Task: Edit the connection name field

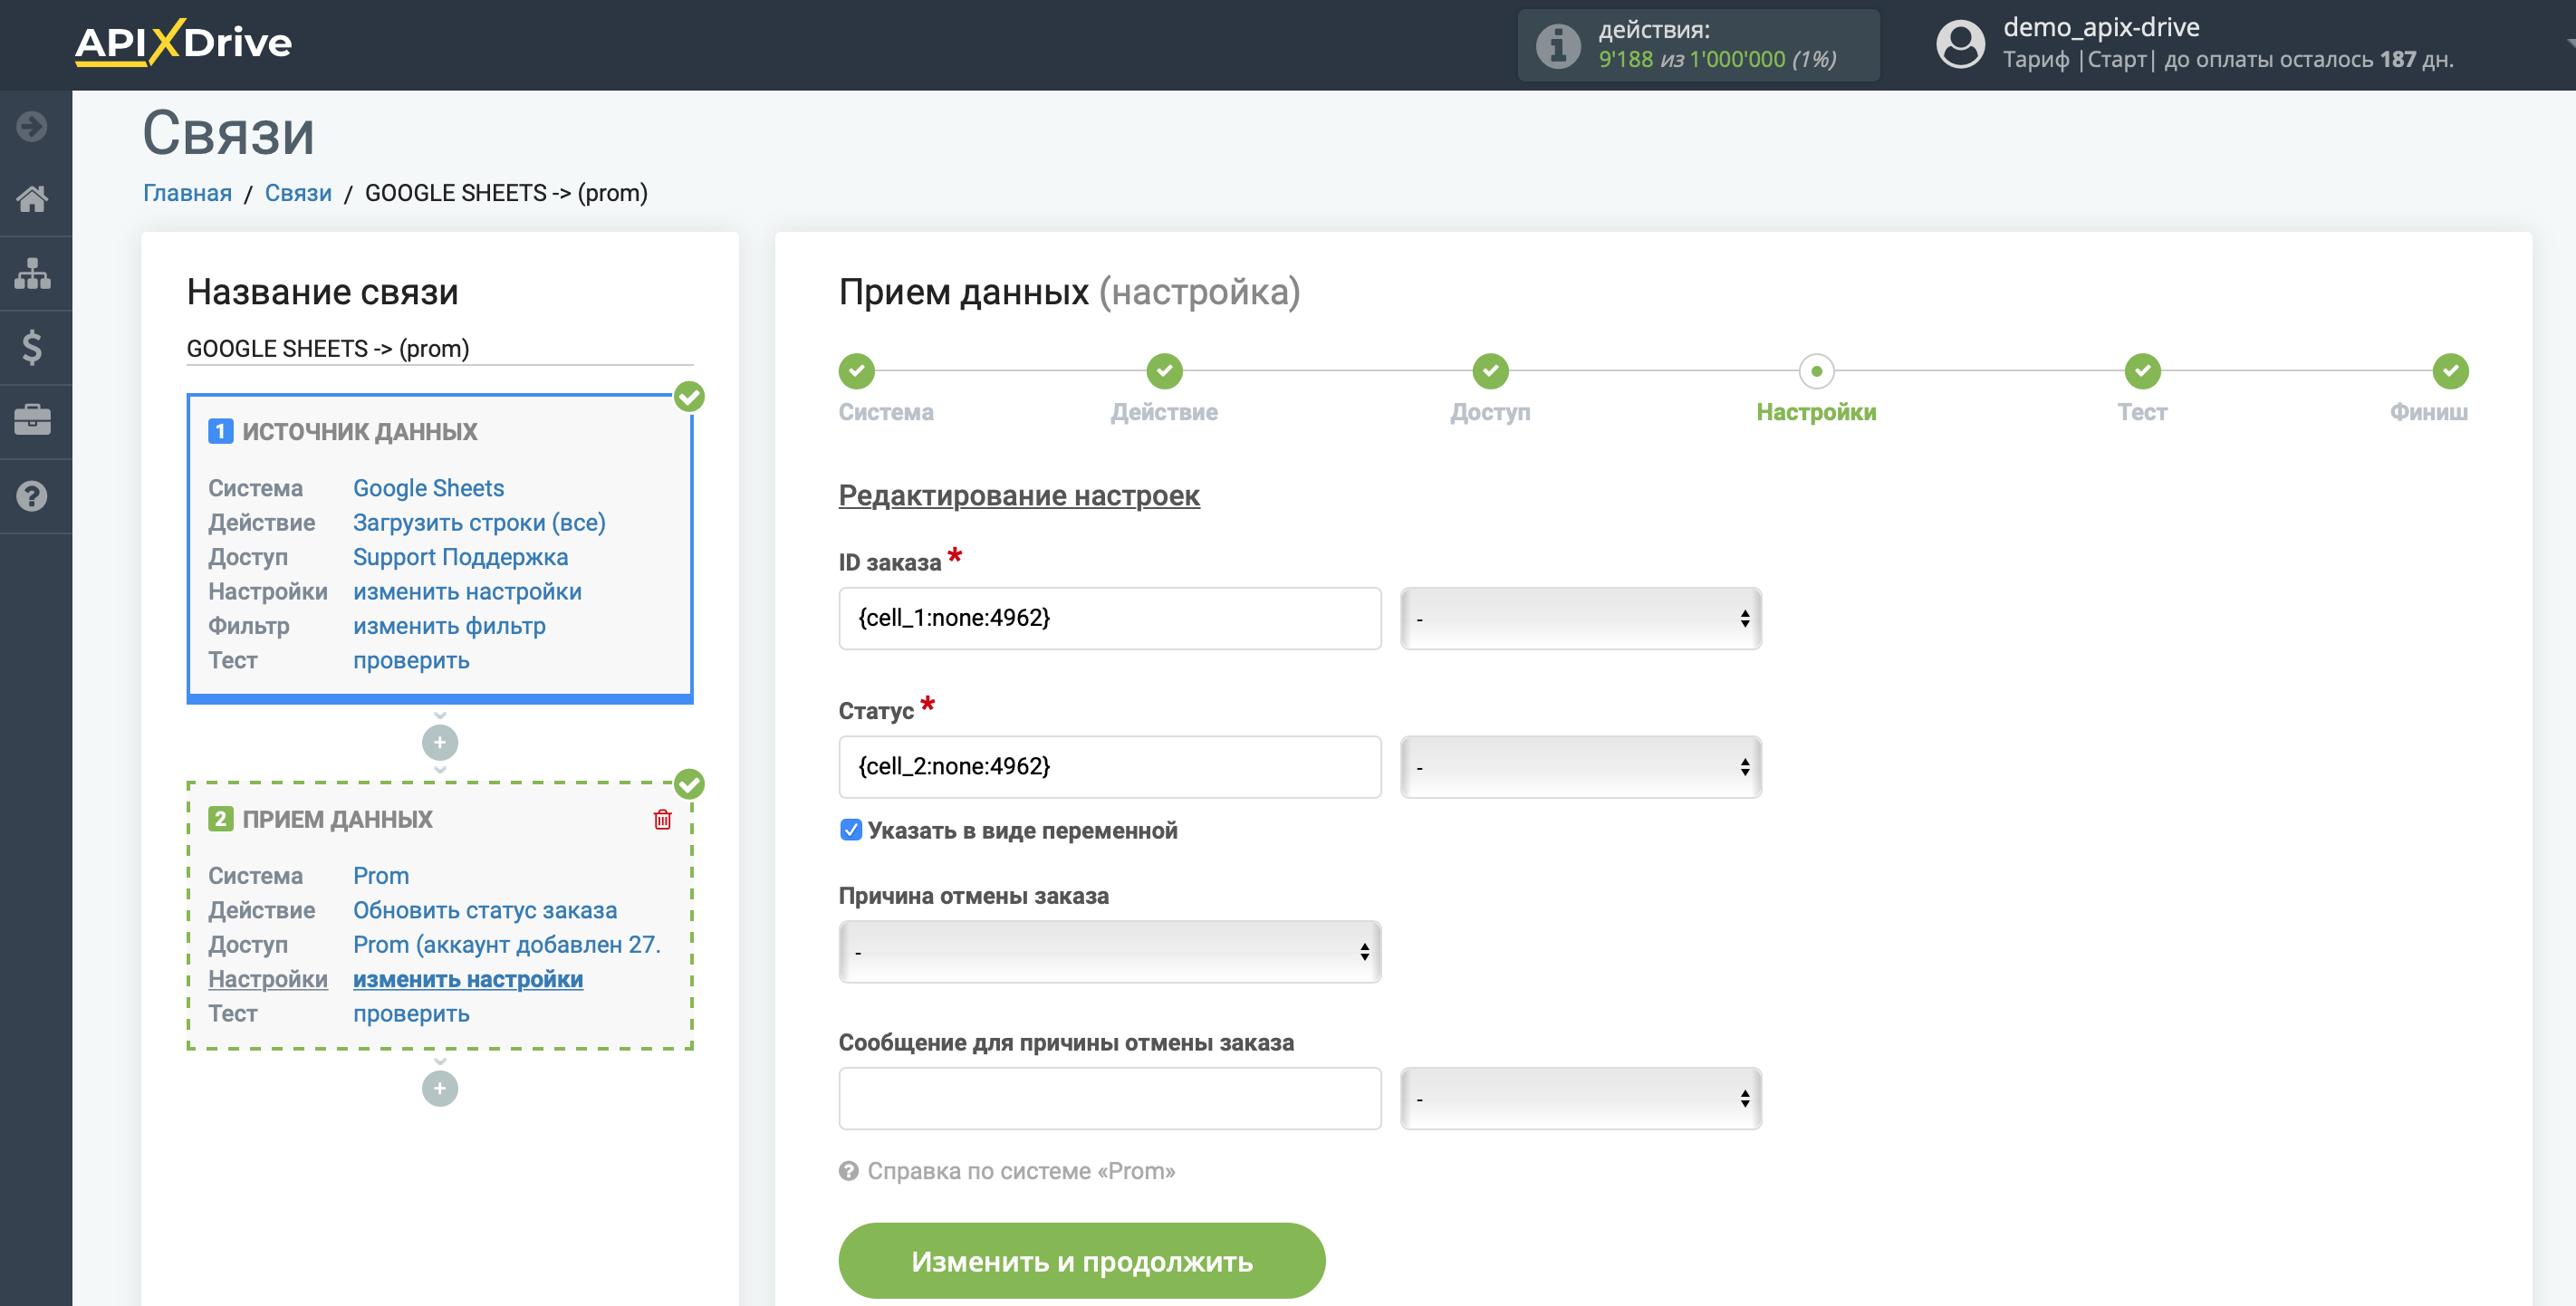Action: point(440,348)
